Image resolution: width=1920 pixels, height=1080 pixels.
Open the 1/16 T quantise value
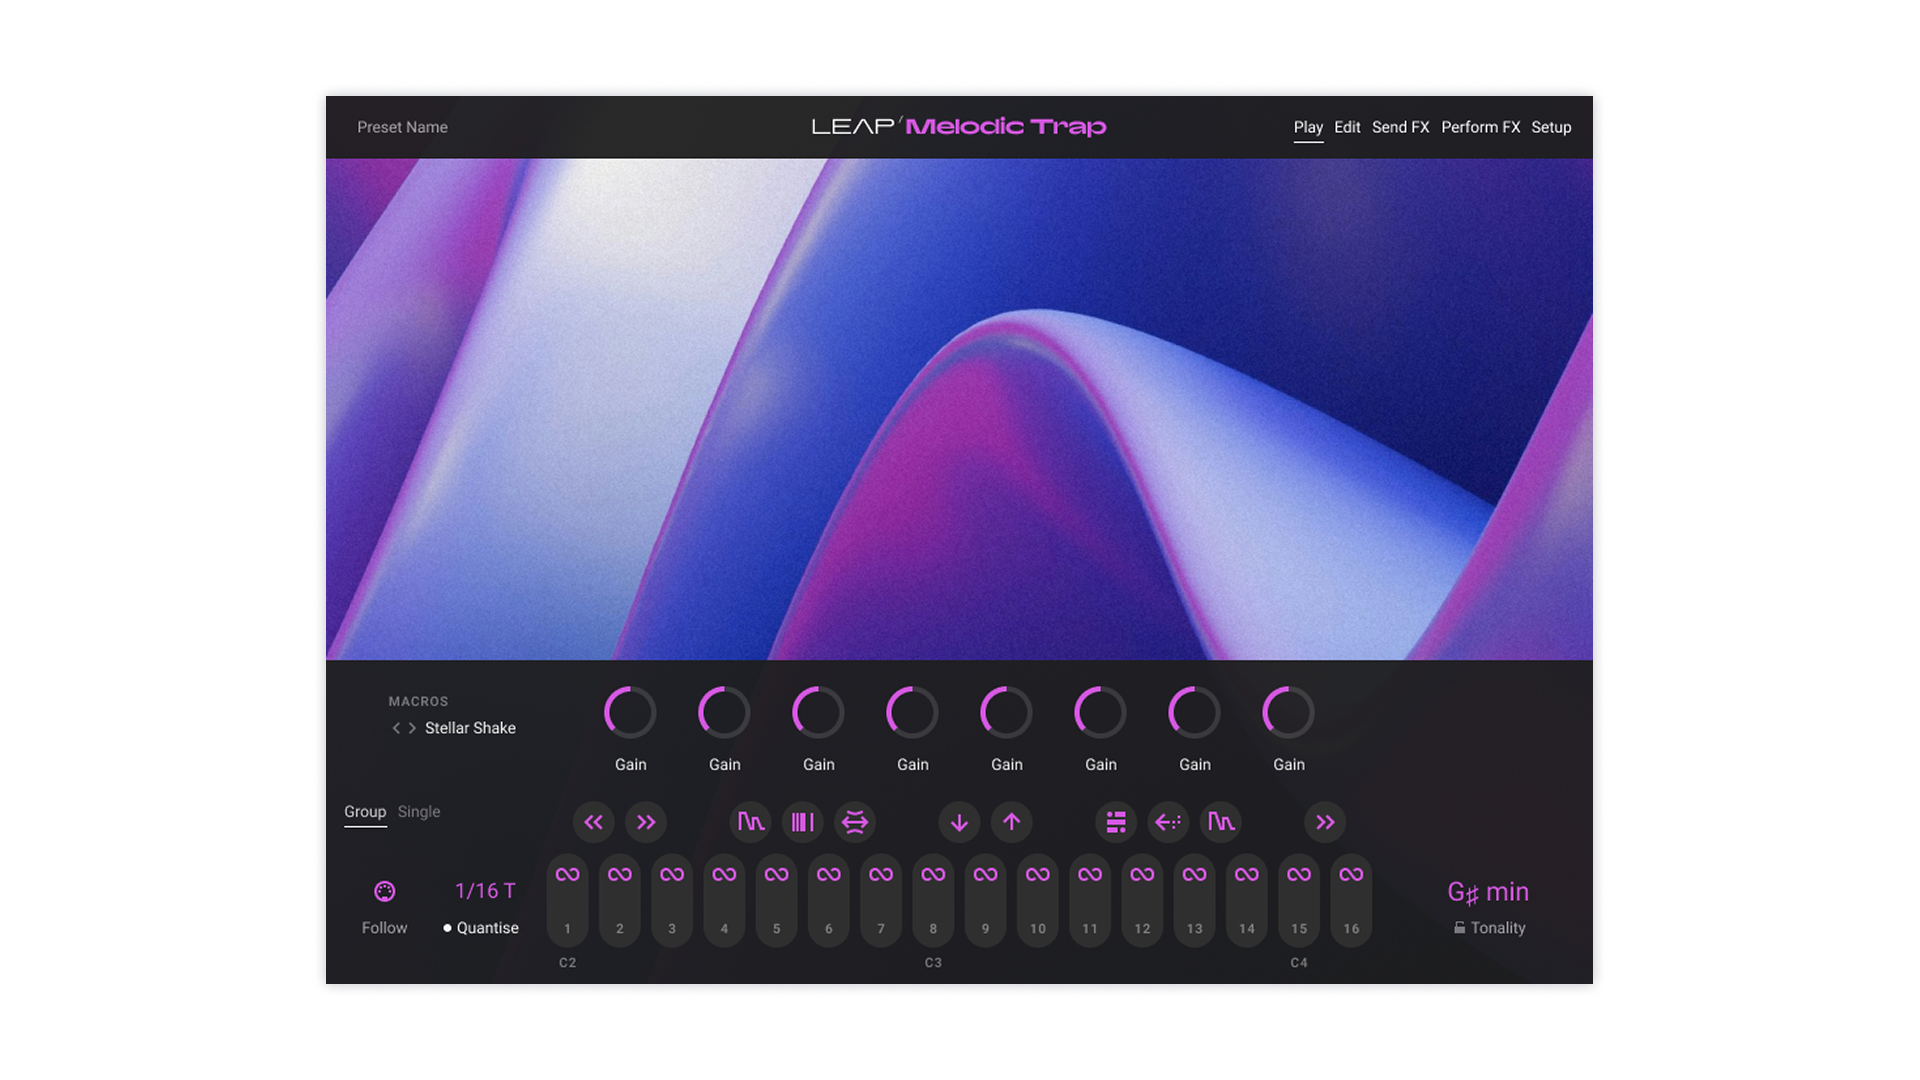485,891
